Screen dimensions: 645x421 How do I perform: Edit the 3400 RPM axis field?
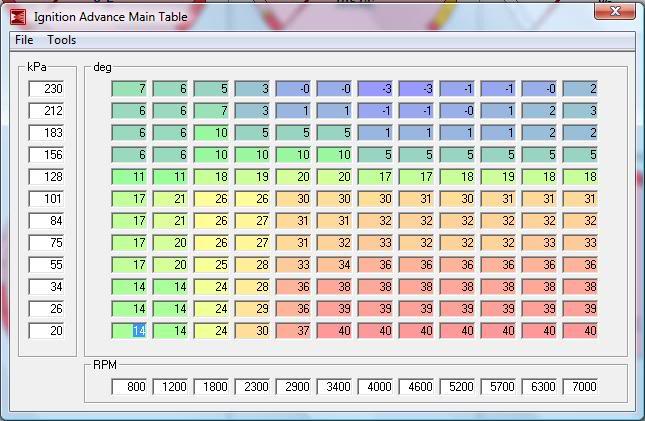click(x=334, y=386)
